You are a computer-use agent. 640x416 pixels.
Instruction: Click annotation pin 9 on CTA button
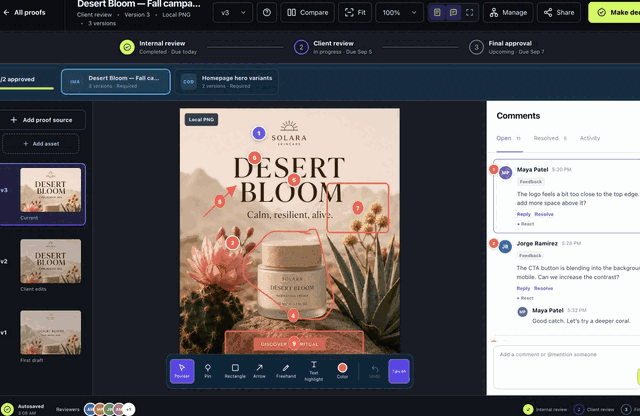(294, 344)
